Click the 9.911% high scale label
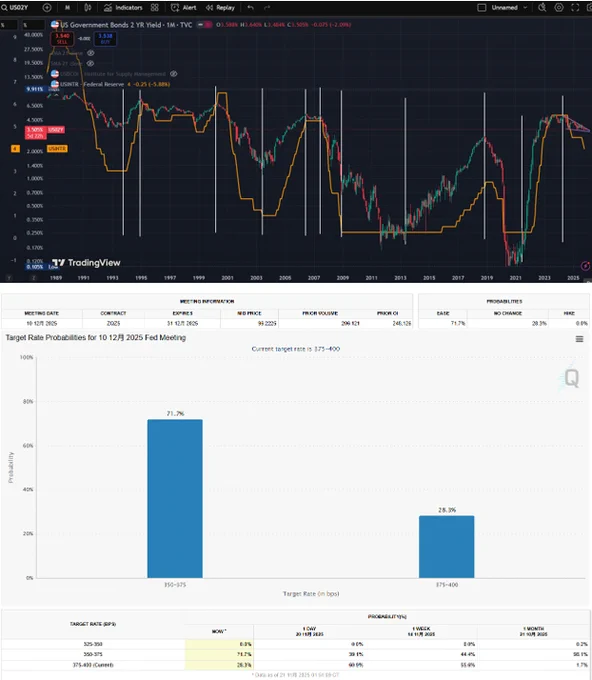592x680 pixels. coord(35,89)
